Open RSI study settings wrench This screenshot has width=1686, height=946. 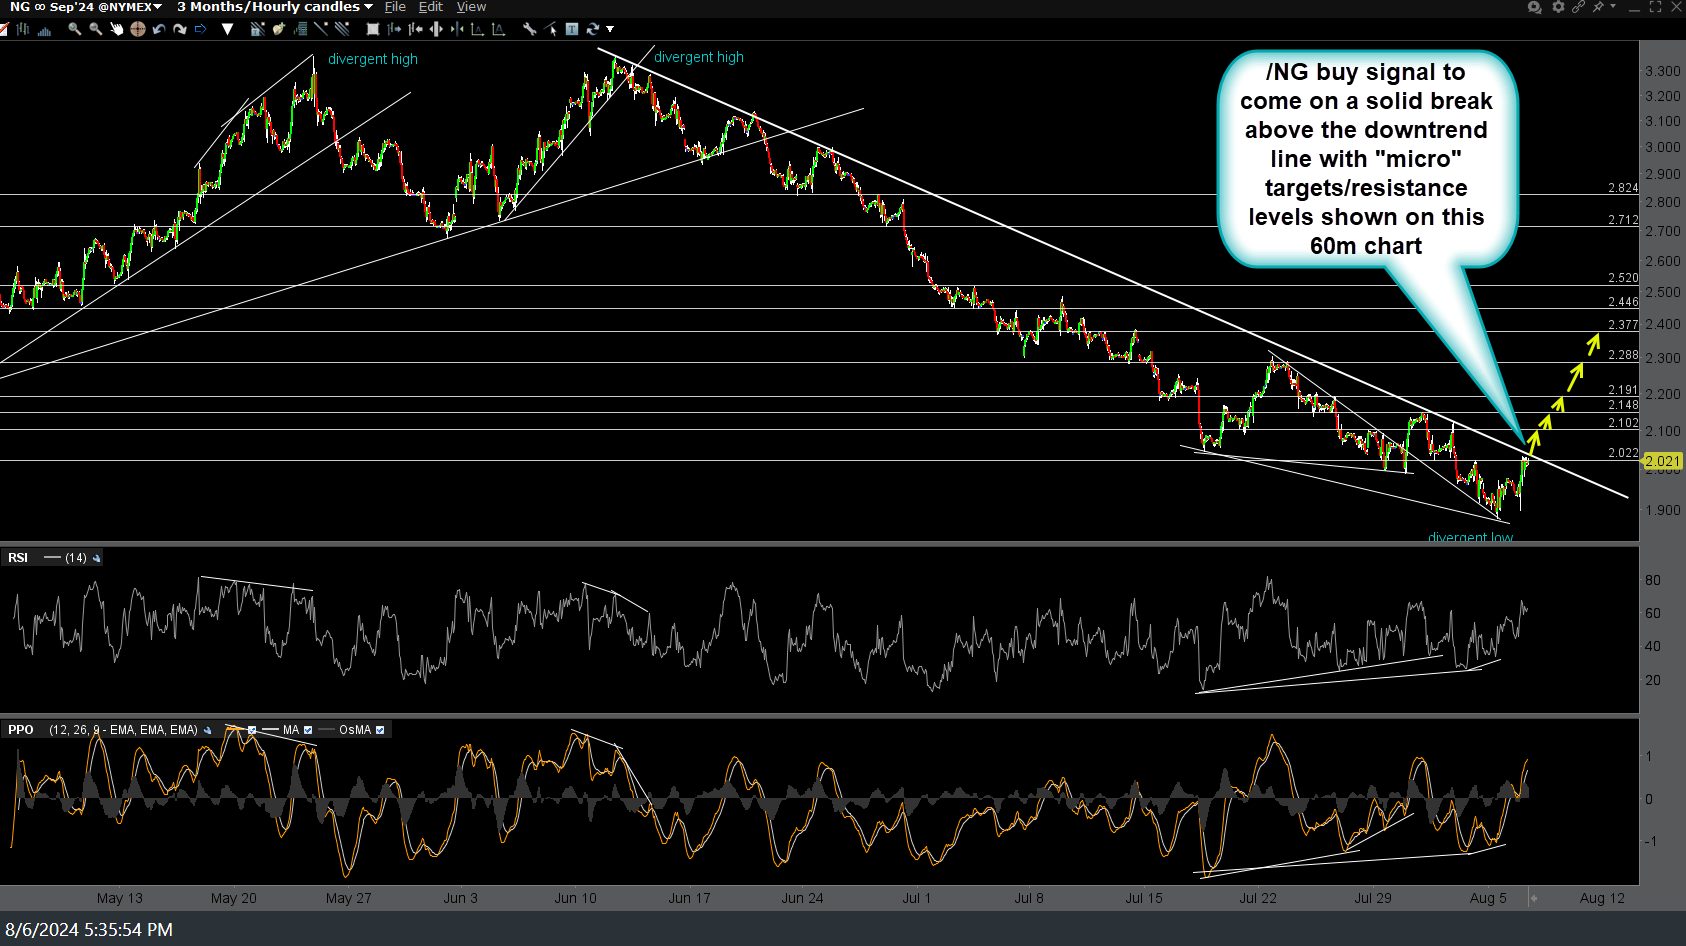click(x=97, y=558)
